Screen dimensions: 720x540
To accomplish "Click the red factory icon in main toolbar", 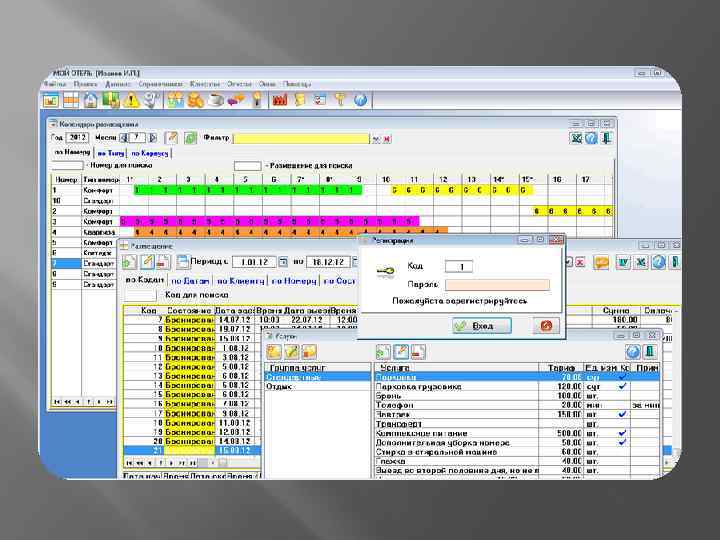I will pyautogui.click(x=280, y=100).
